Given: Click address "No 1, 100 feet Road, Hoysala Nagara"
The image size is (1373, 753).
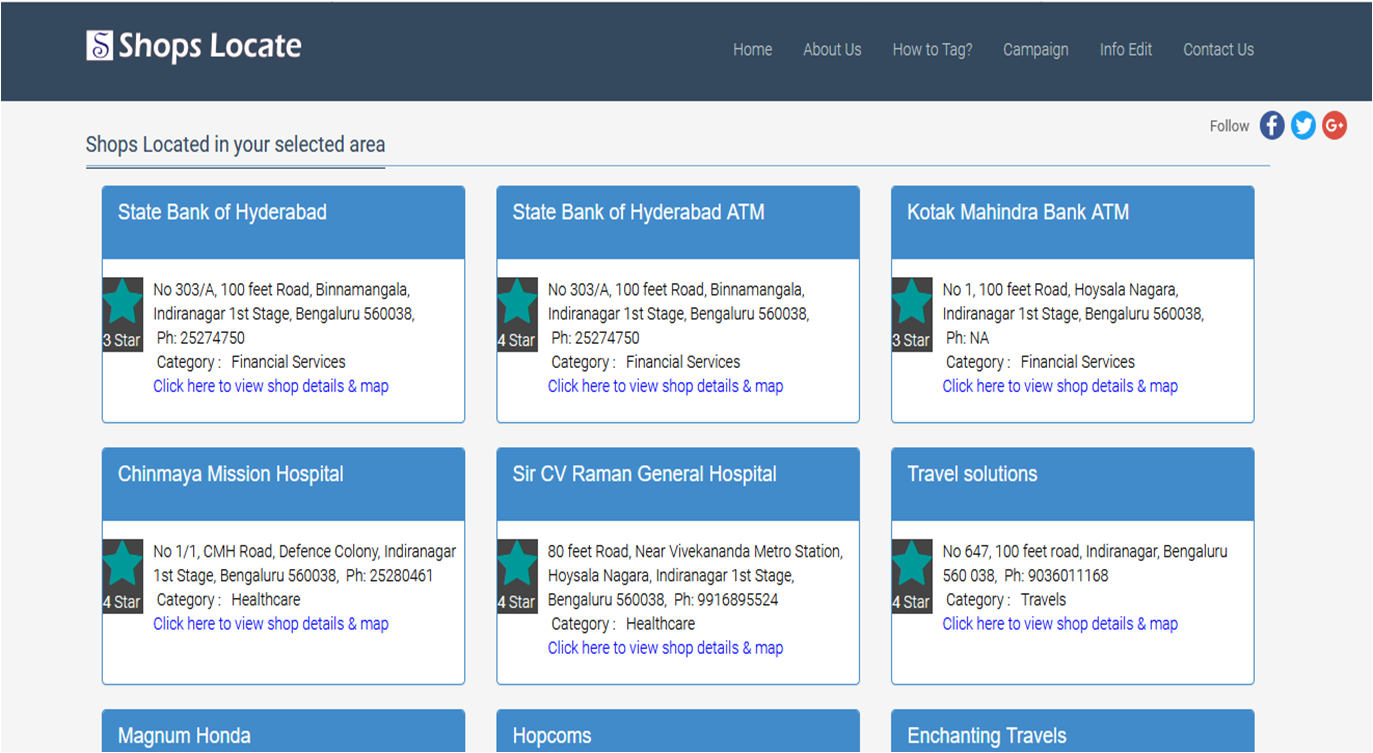Looking at the screenshot, I should pos(1060,290).
